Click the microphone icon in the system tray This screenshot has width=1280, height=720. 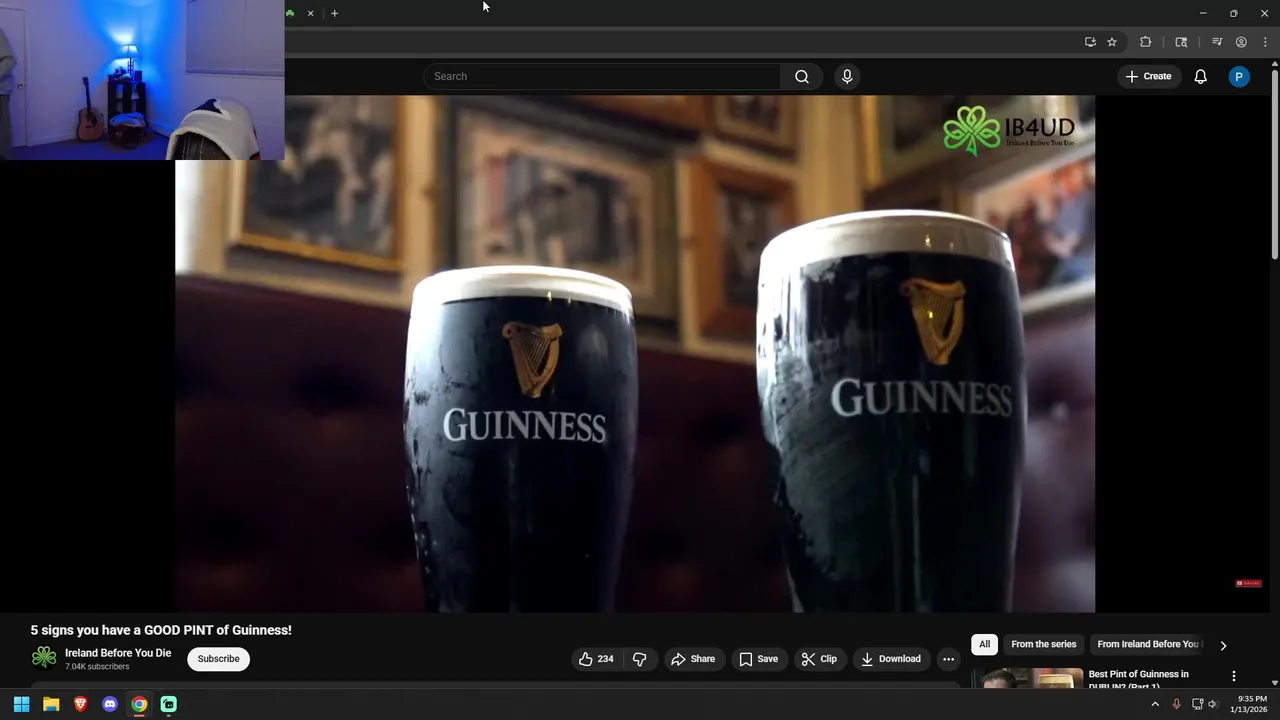point(1176,704)
